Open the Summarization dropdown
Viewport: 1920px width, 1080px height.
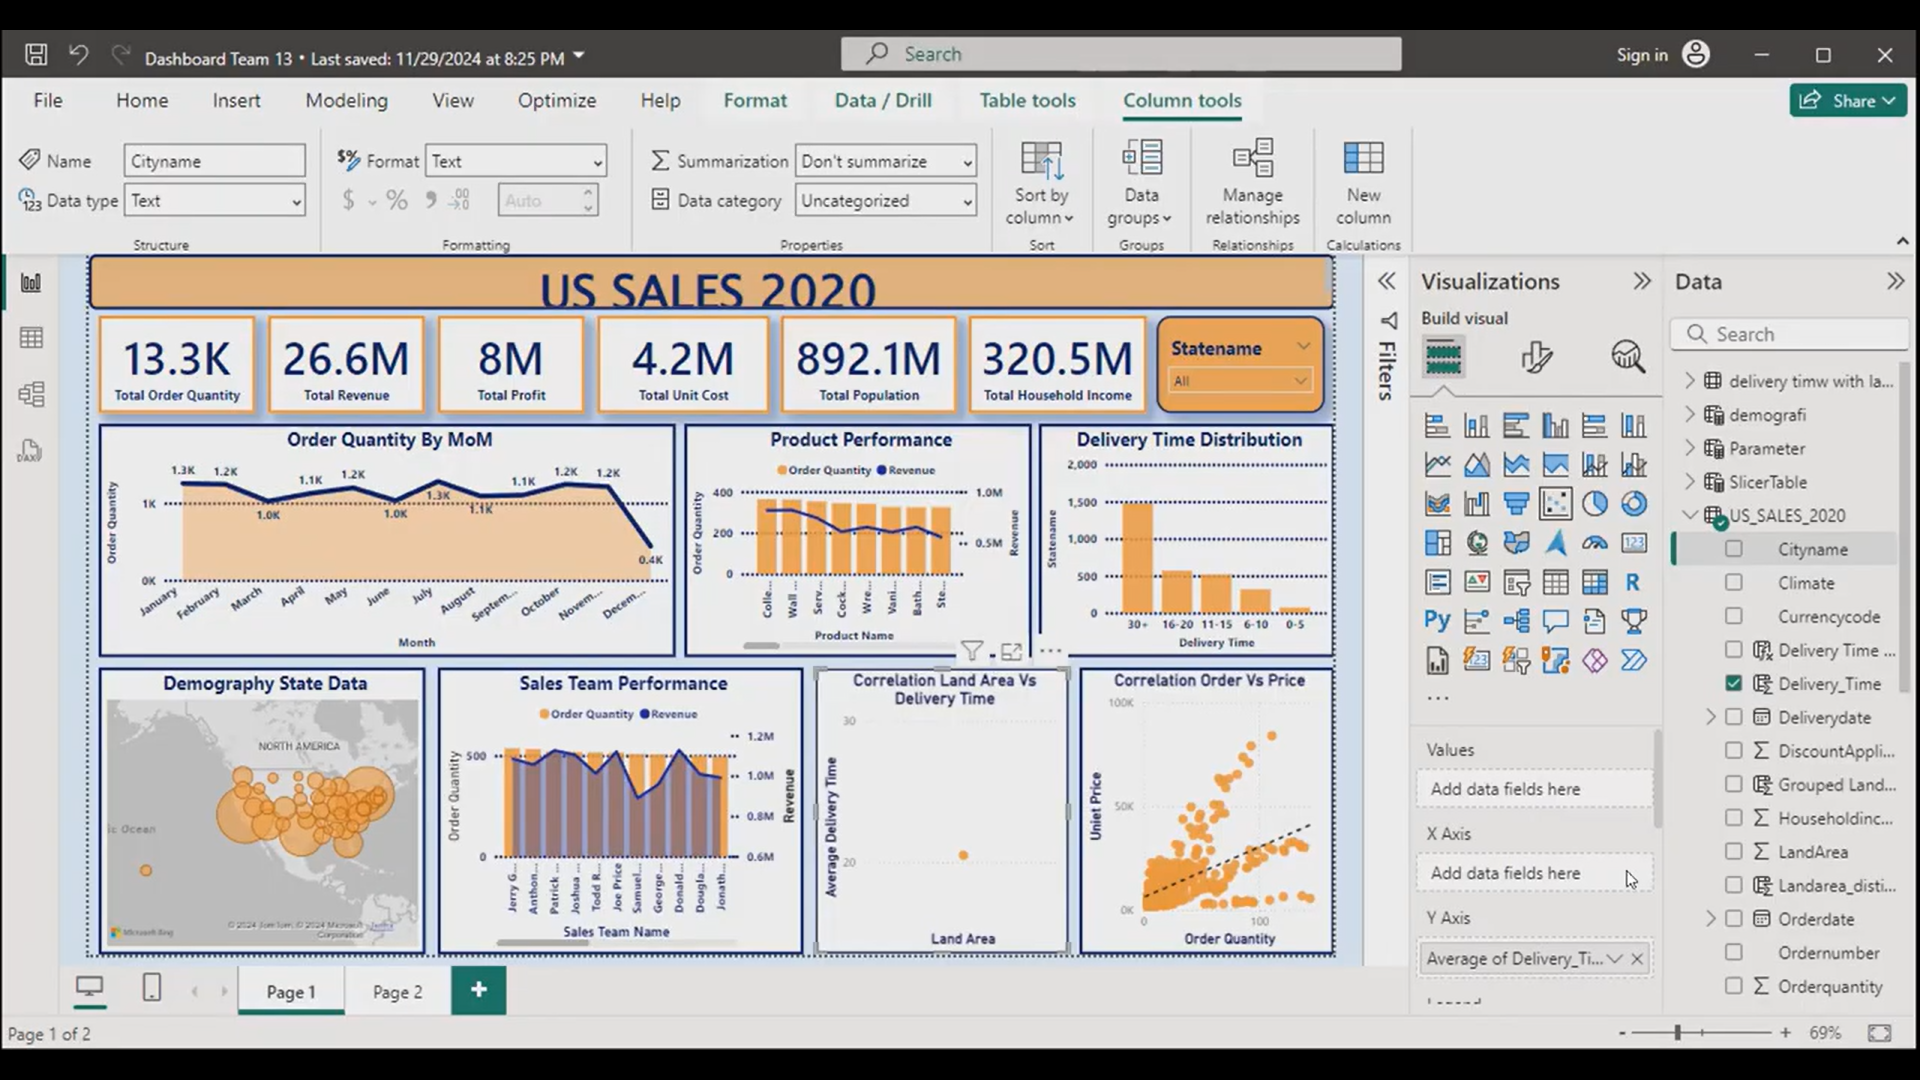pyautogui.click(x=885, y=161)
